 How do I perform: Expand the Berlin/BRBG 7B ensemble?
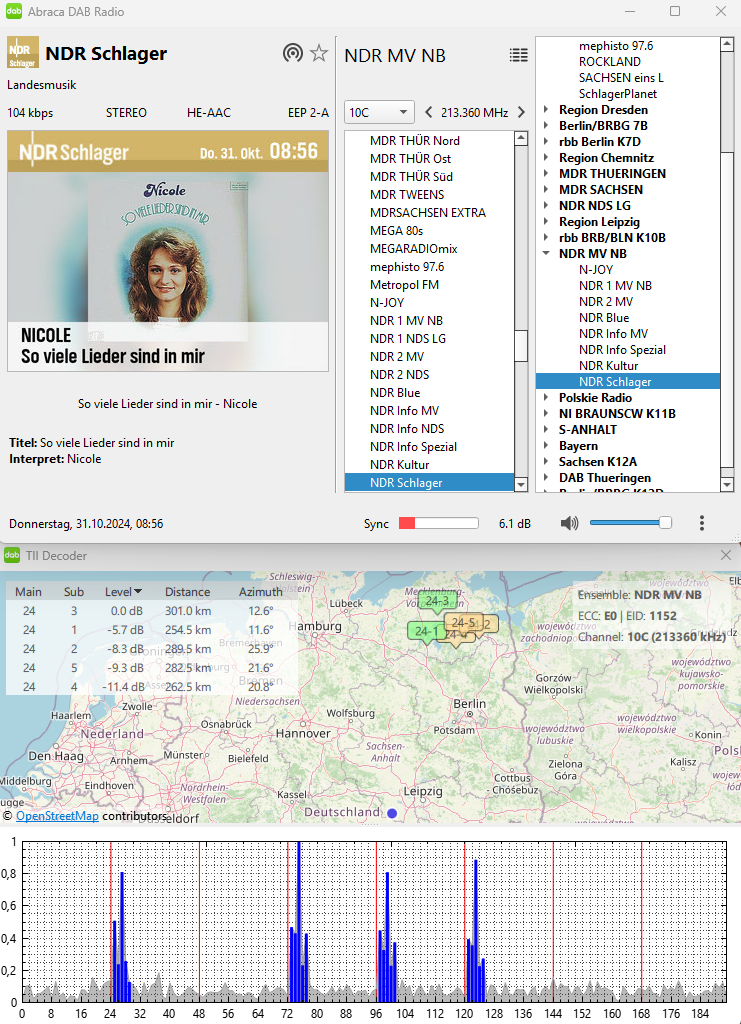point(546,125)
